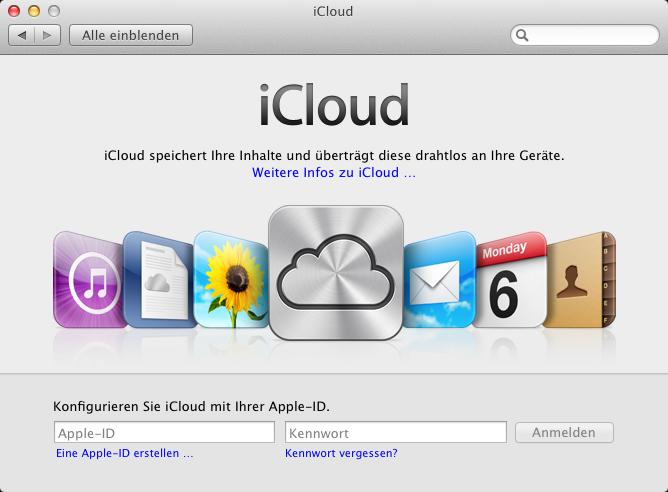The width and height of the screenshot is (668, 492).
Task: Open the Kennwort vergessen? link
Action: pyautogui.click(x=341, y=453)
